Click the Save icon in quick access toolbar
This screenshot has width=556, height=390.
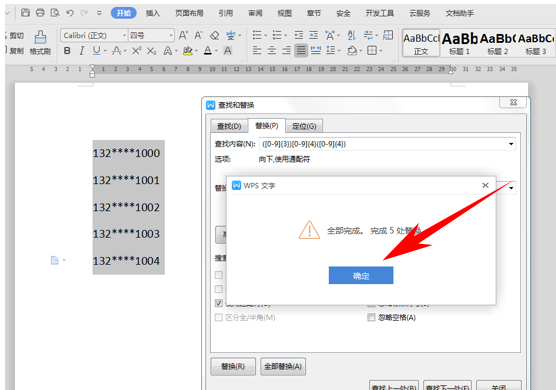[x=25, y=13]
